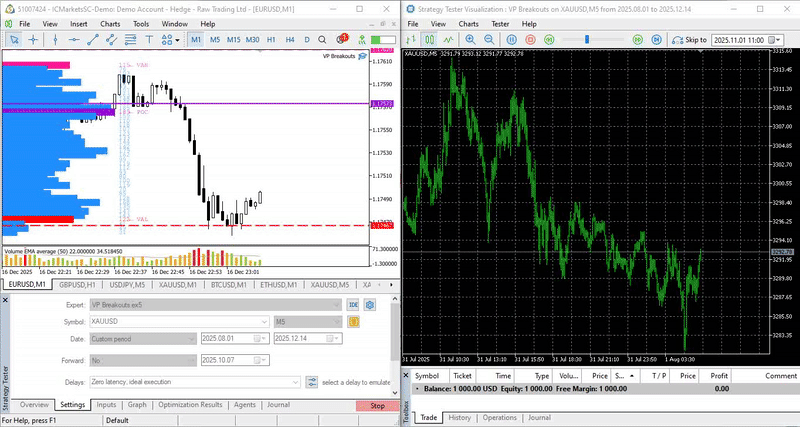Open notifications icon with red badge

click(342, 39)
